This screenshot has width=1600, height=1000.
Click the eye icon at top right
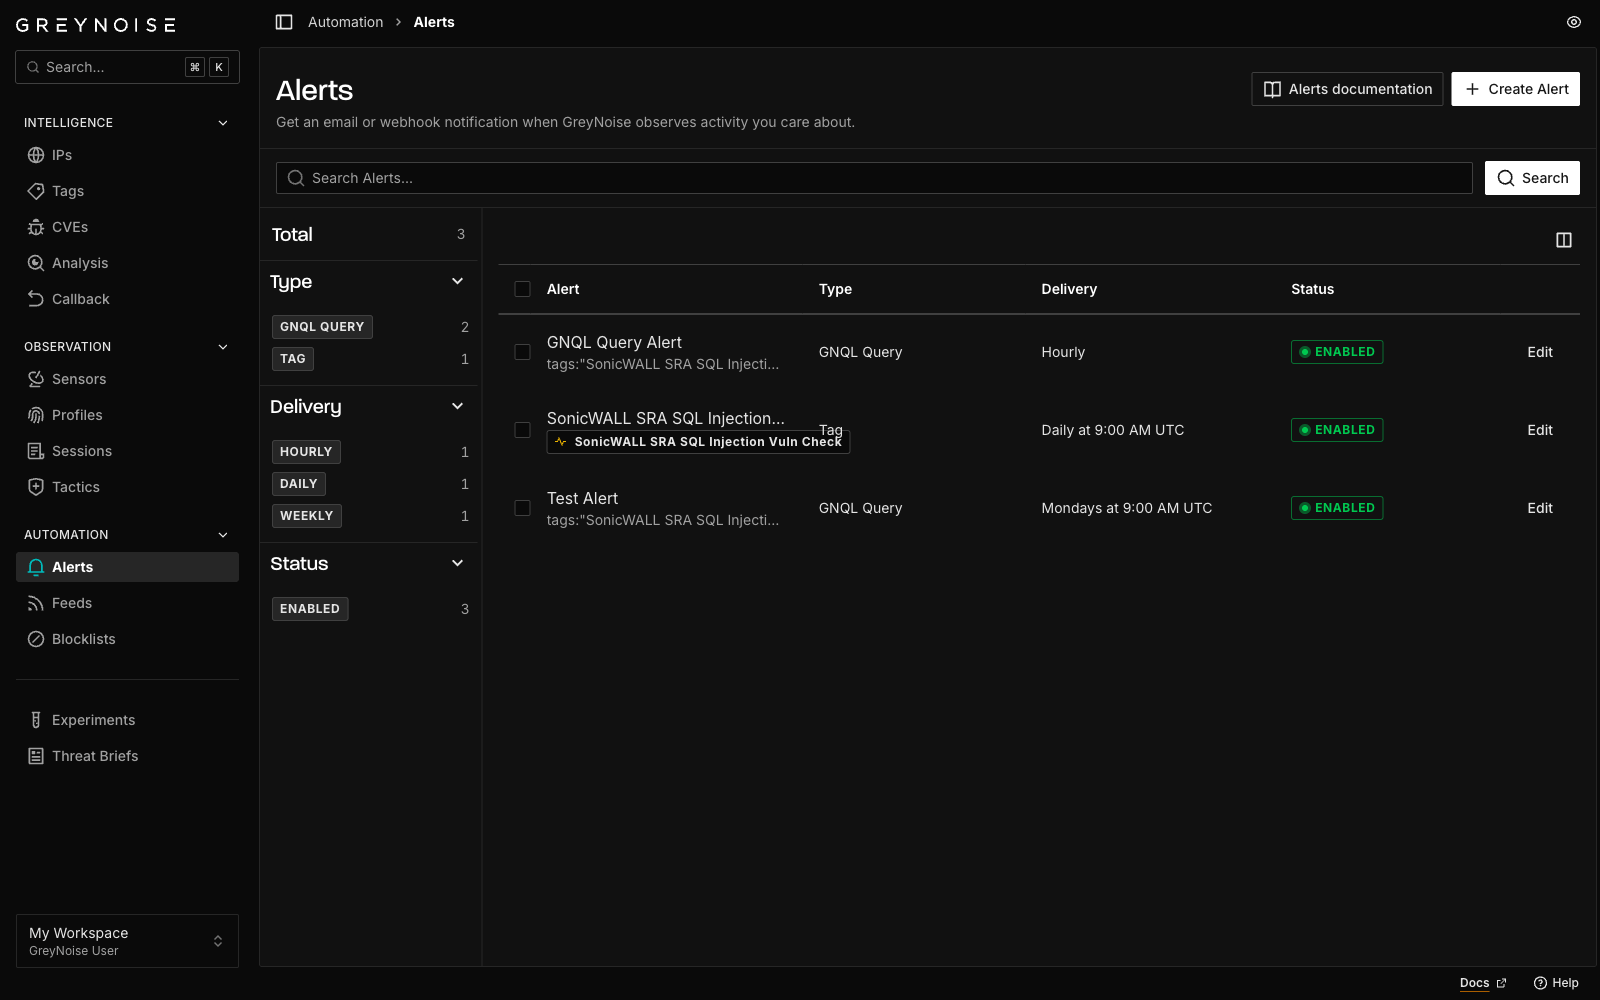[1574, 22]
